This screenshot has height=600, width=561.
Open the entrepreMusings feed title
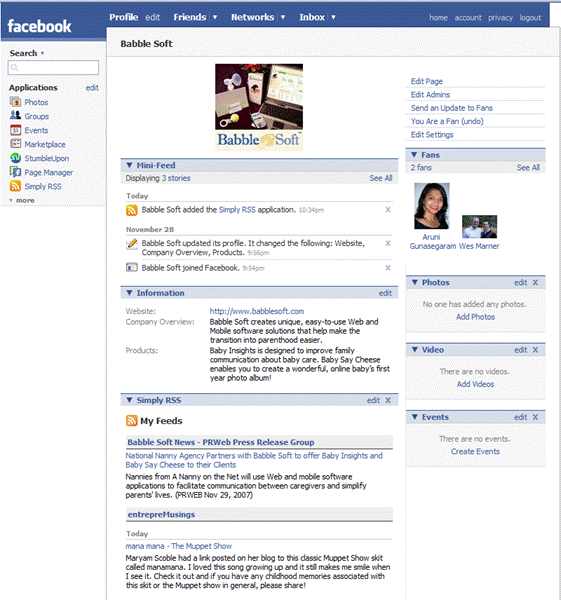click(161, 514)
